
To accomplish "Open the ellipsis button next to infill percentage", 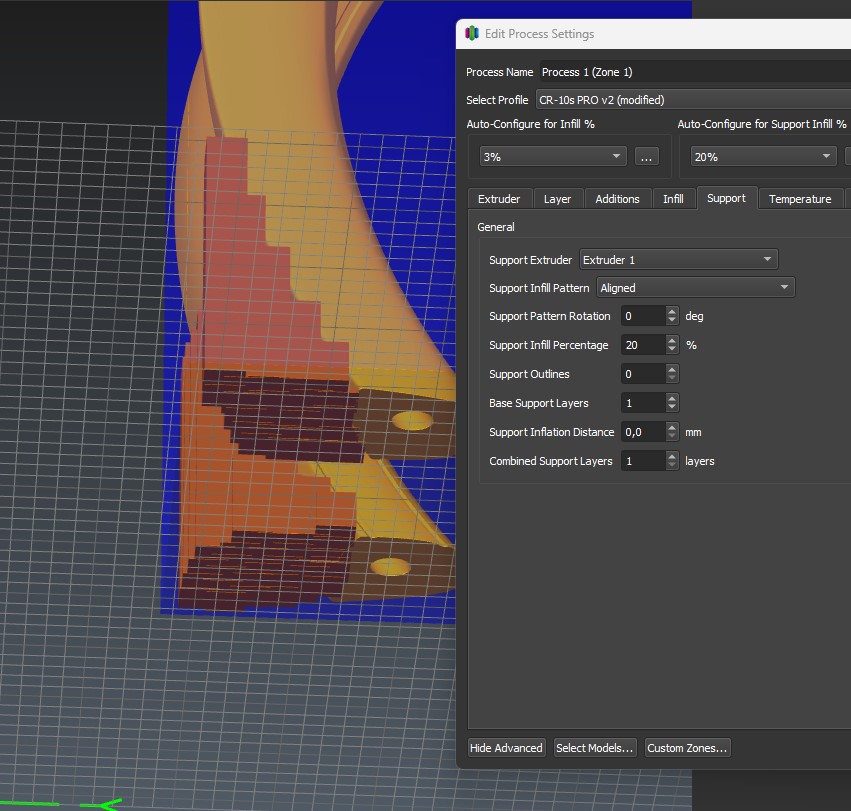I will click(x=646, y=157).
